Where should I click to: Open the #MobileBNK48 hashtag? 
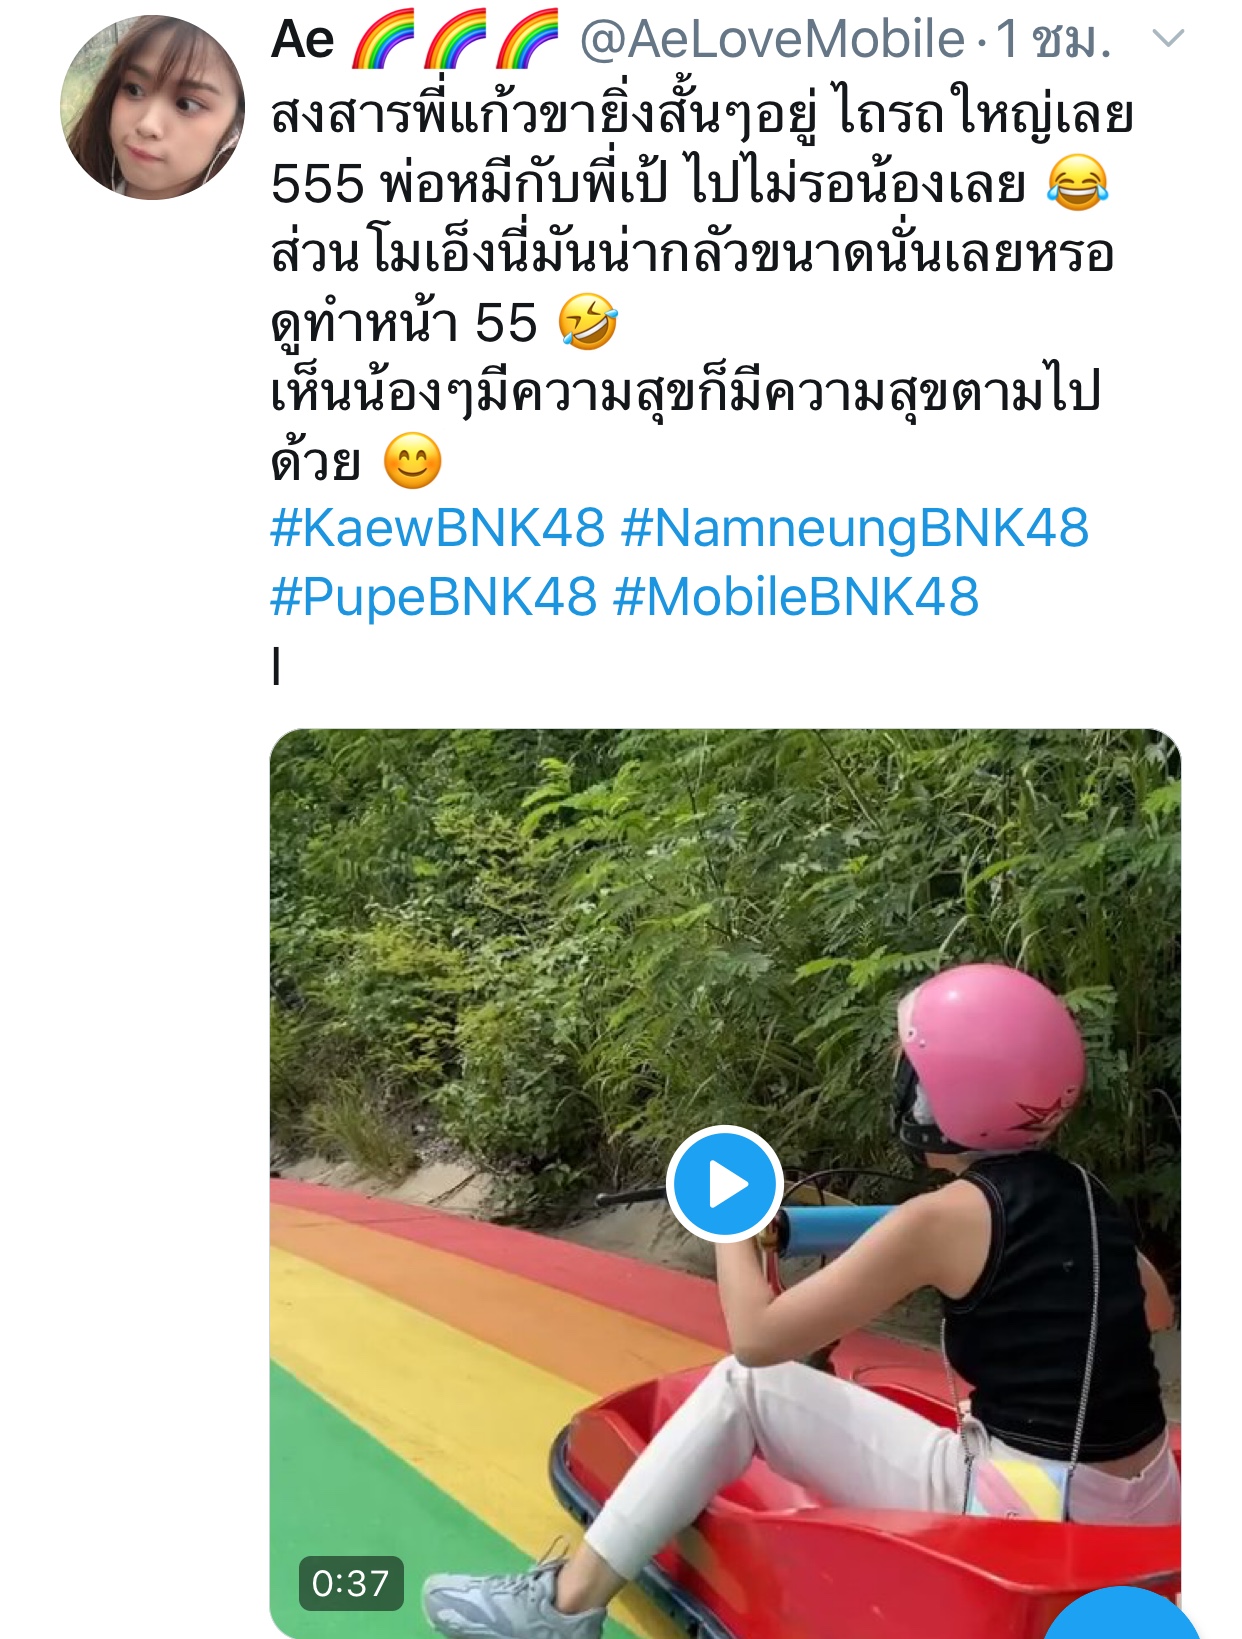(x=796, y=597)
